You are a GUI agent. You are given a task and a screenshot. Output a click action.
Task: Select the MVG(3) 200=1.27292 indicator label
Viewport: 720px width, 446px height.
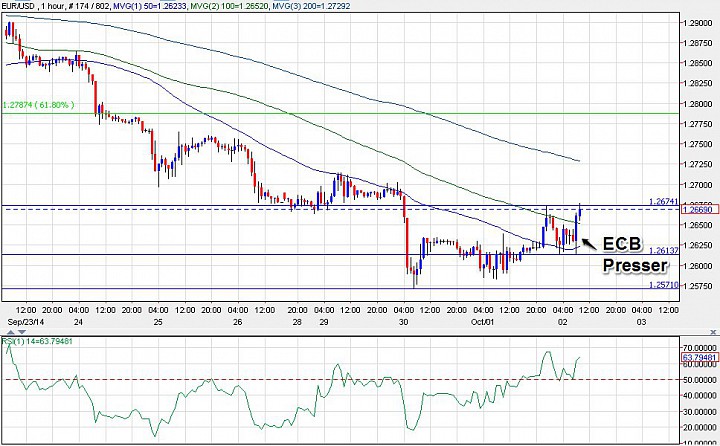[x=311, y=6]
